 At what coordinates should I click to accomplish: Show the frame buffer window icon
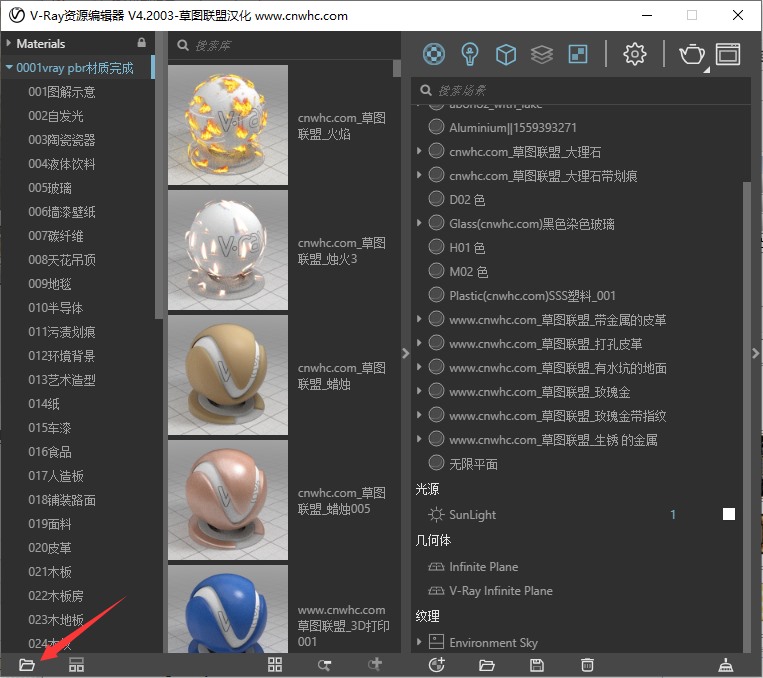pyautogui.click(x=727, y=54)
